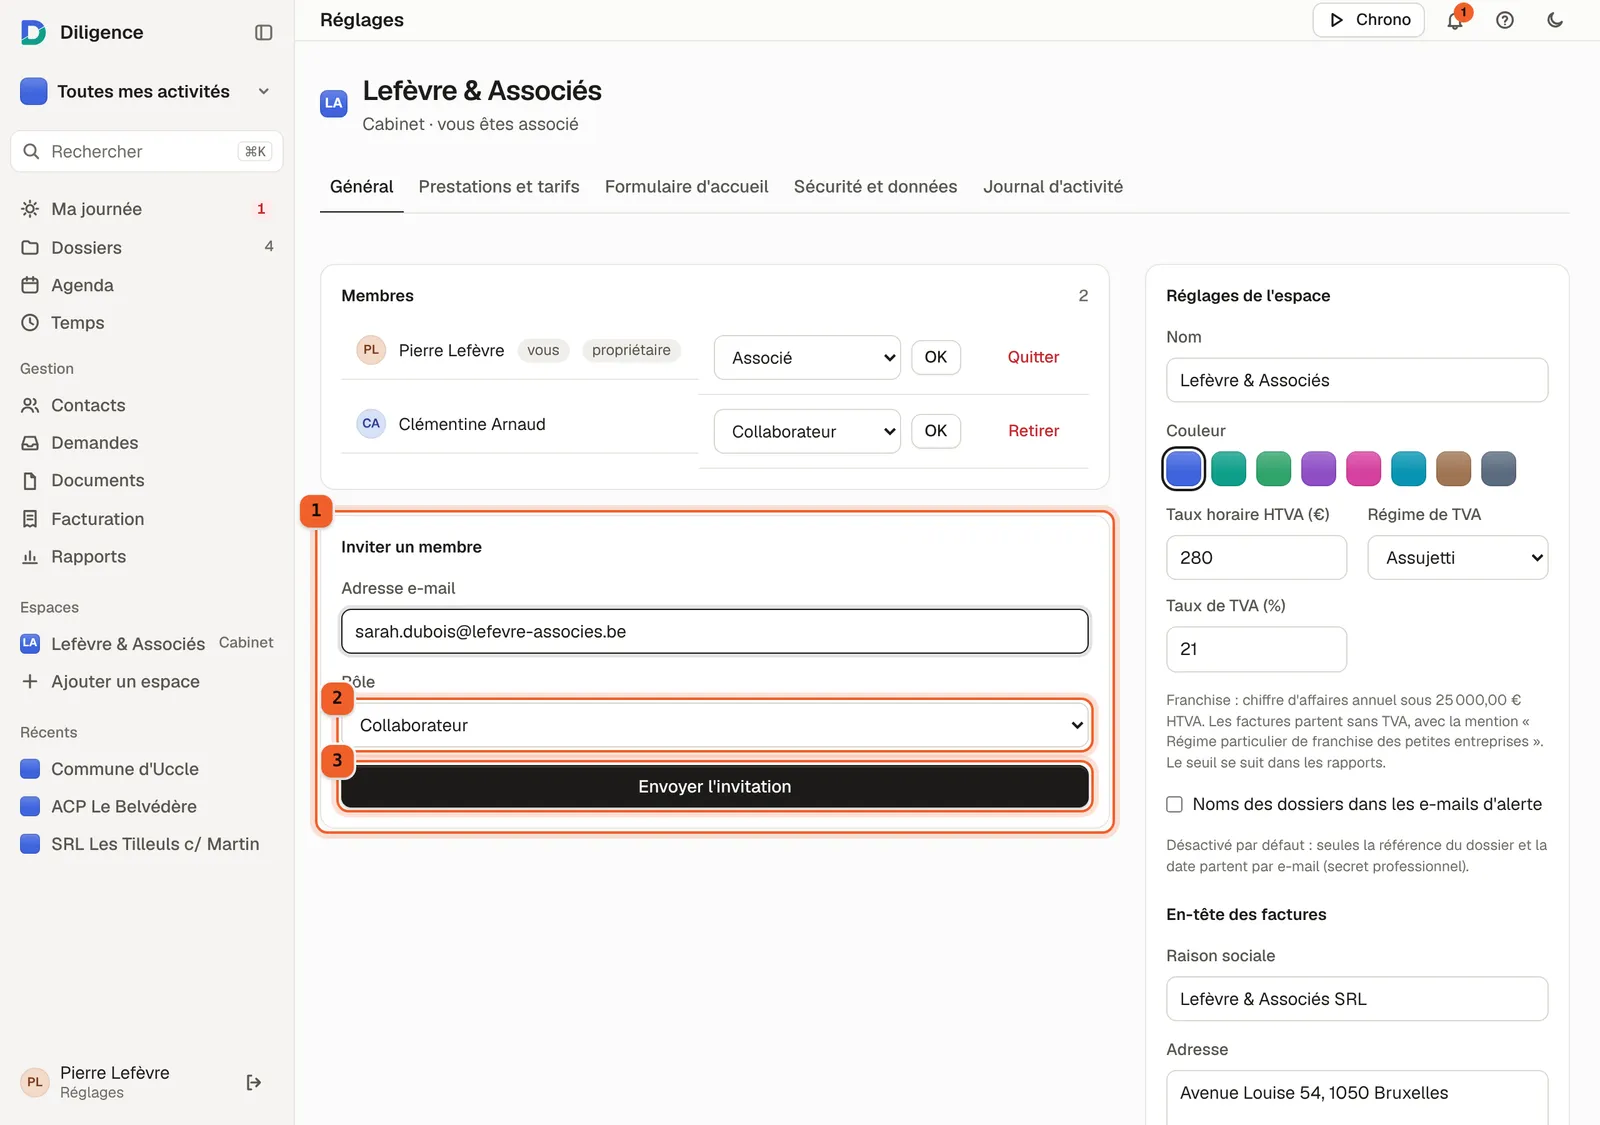Collapse the sidebar with the panel icon
The image size is (1600, 1125).
coord(264,32)
